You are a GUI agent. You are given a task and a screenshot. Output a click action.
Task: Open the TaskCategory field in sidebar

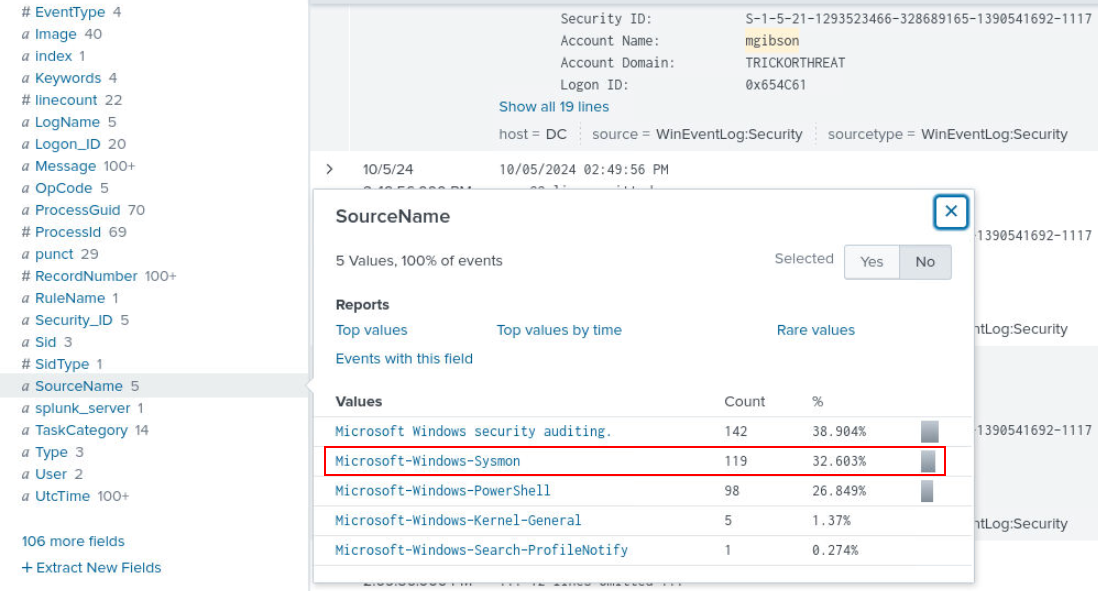click(81, 430)
